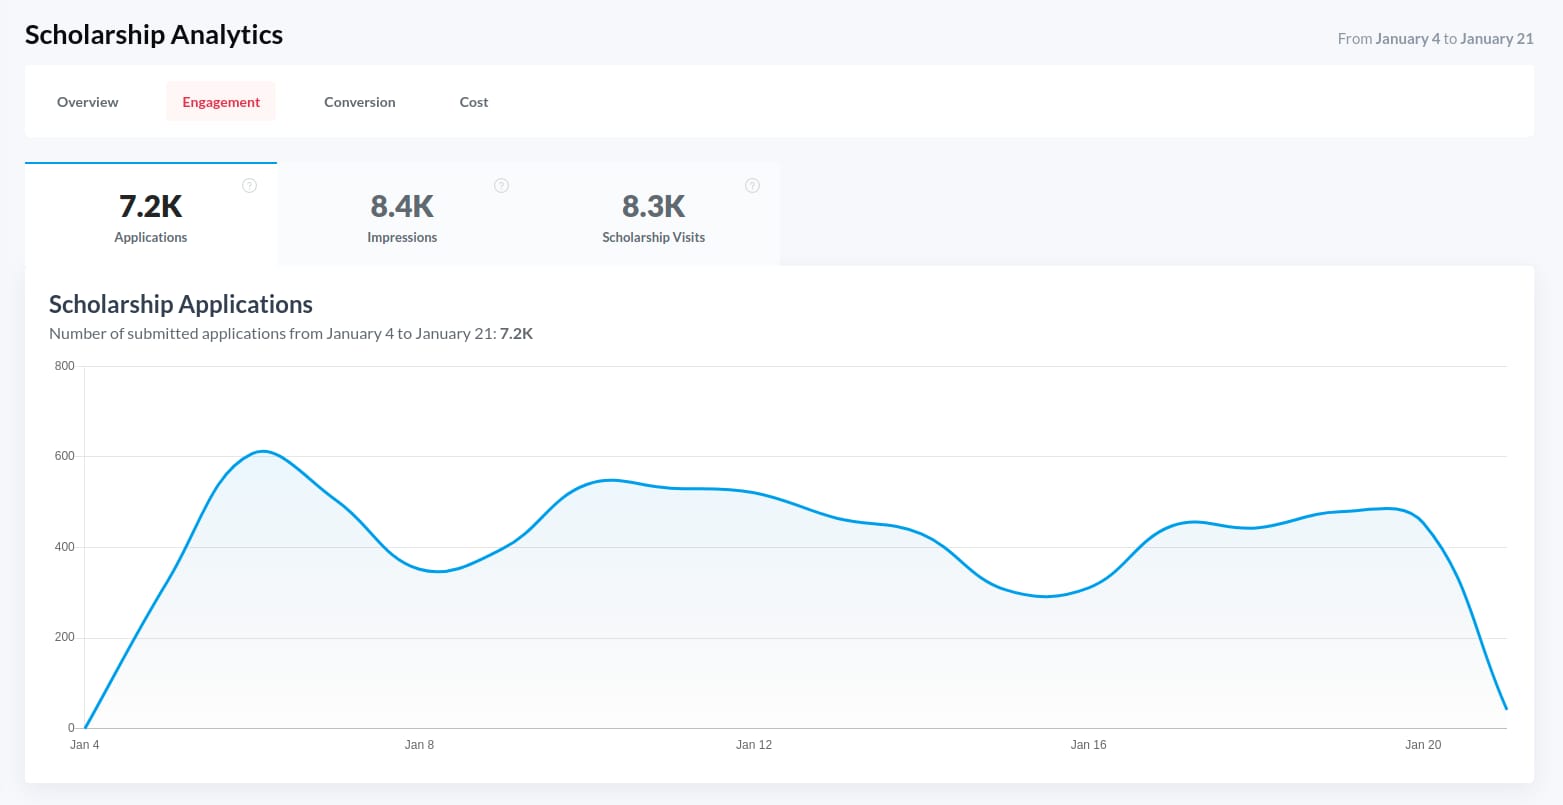Click the January 4 start date
The width and height of the screenshot is (1563, 805).
click(x=1408, y=39)
